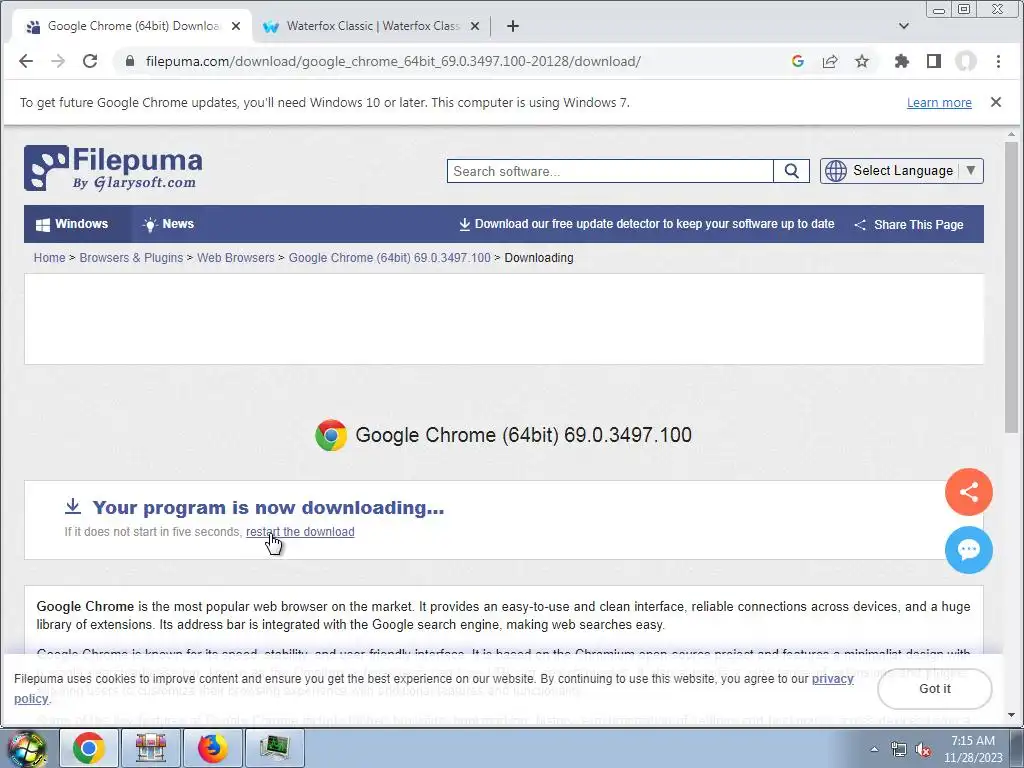Click Chrome icon in the taskbar

click(x=89, y=748)
